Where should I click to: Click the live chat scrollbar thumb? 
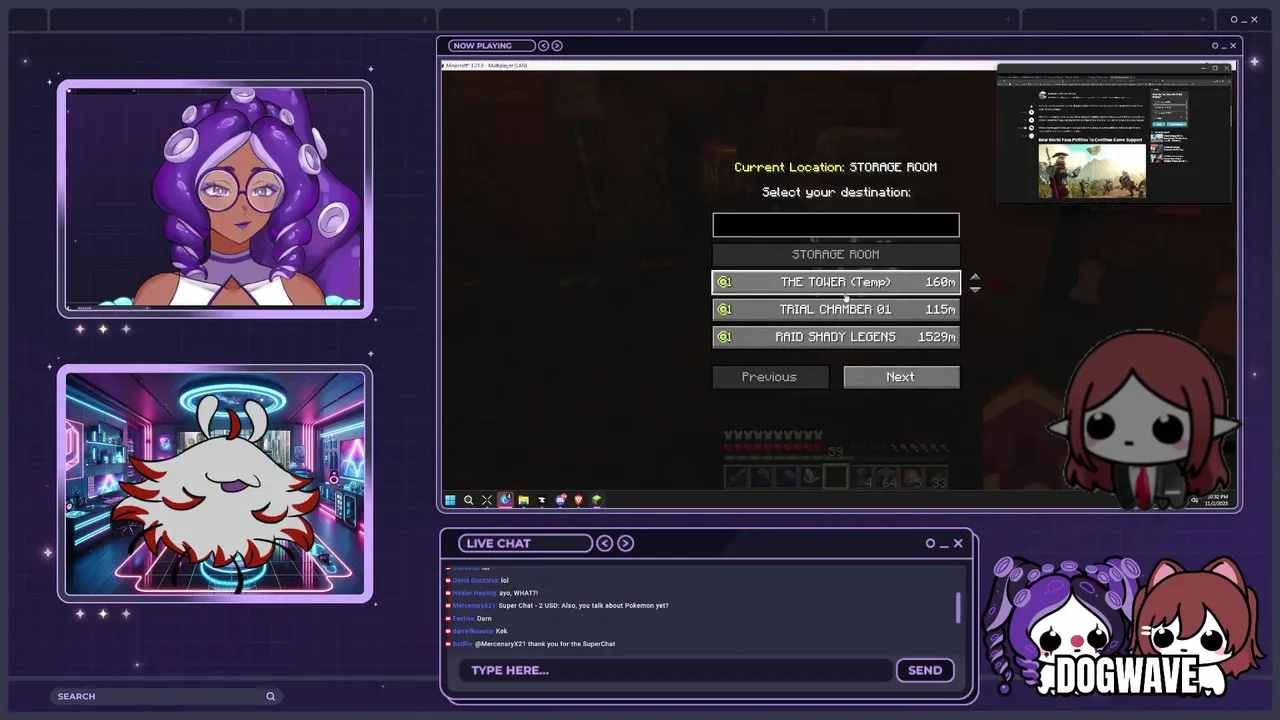coord(958,607)
